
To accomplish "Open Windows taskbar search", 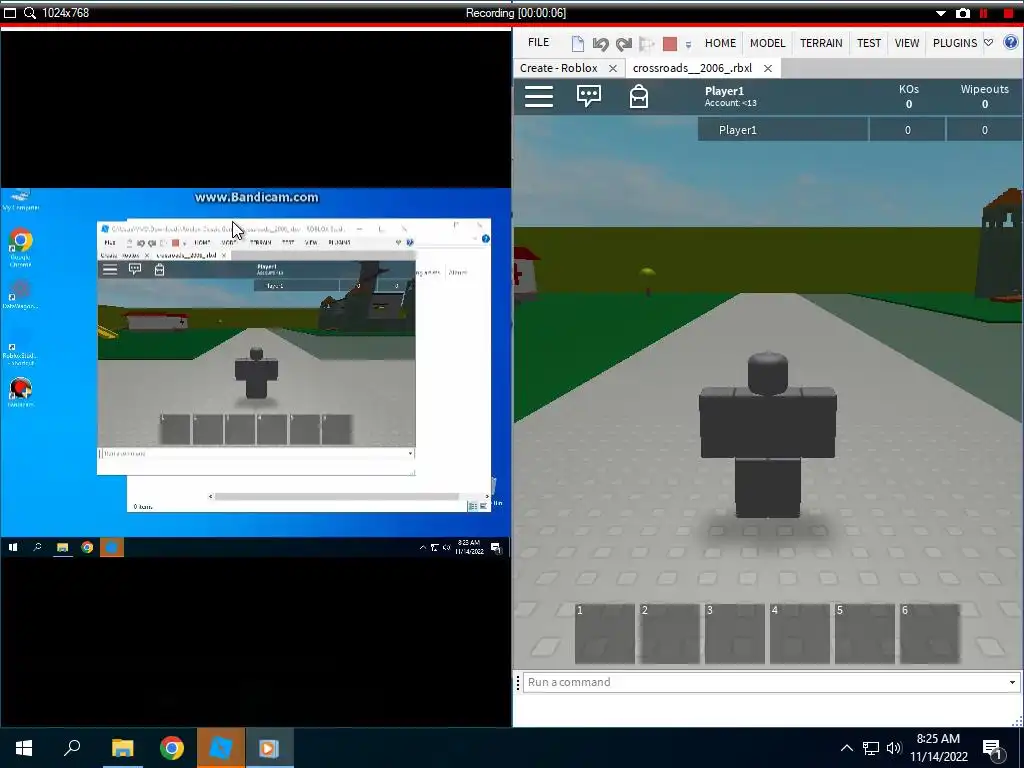I will point(72,748).
